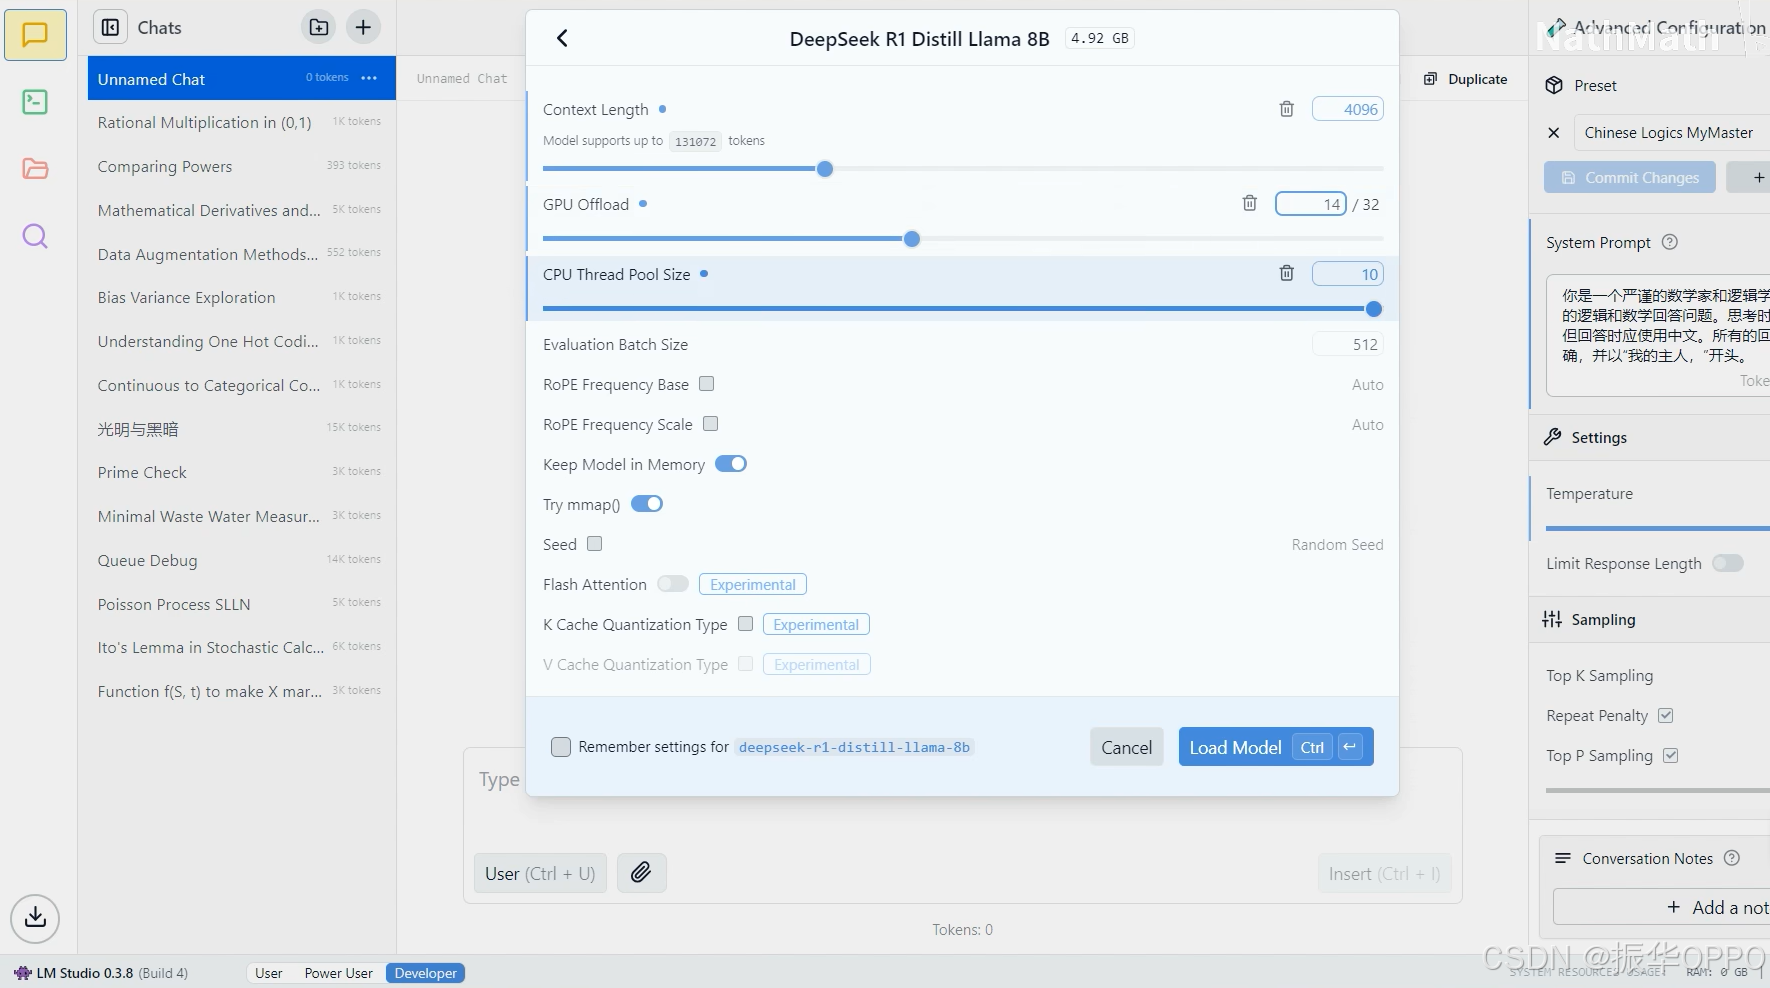Click the Insert (Ctrl + I) button

coord(1384,873)
